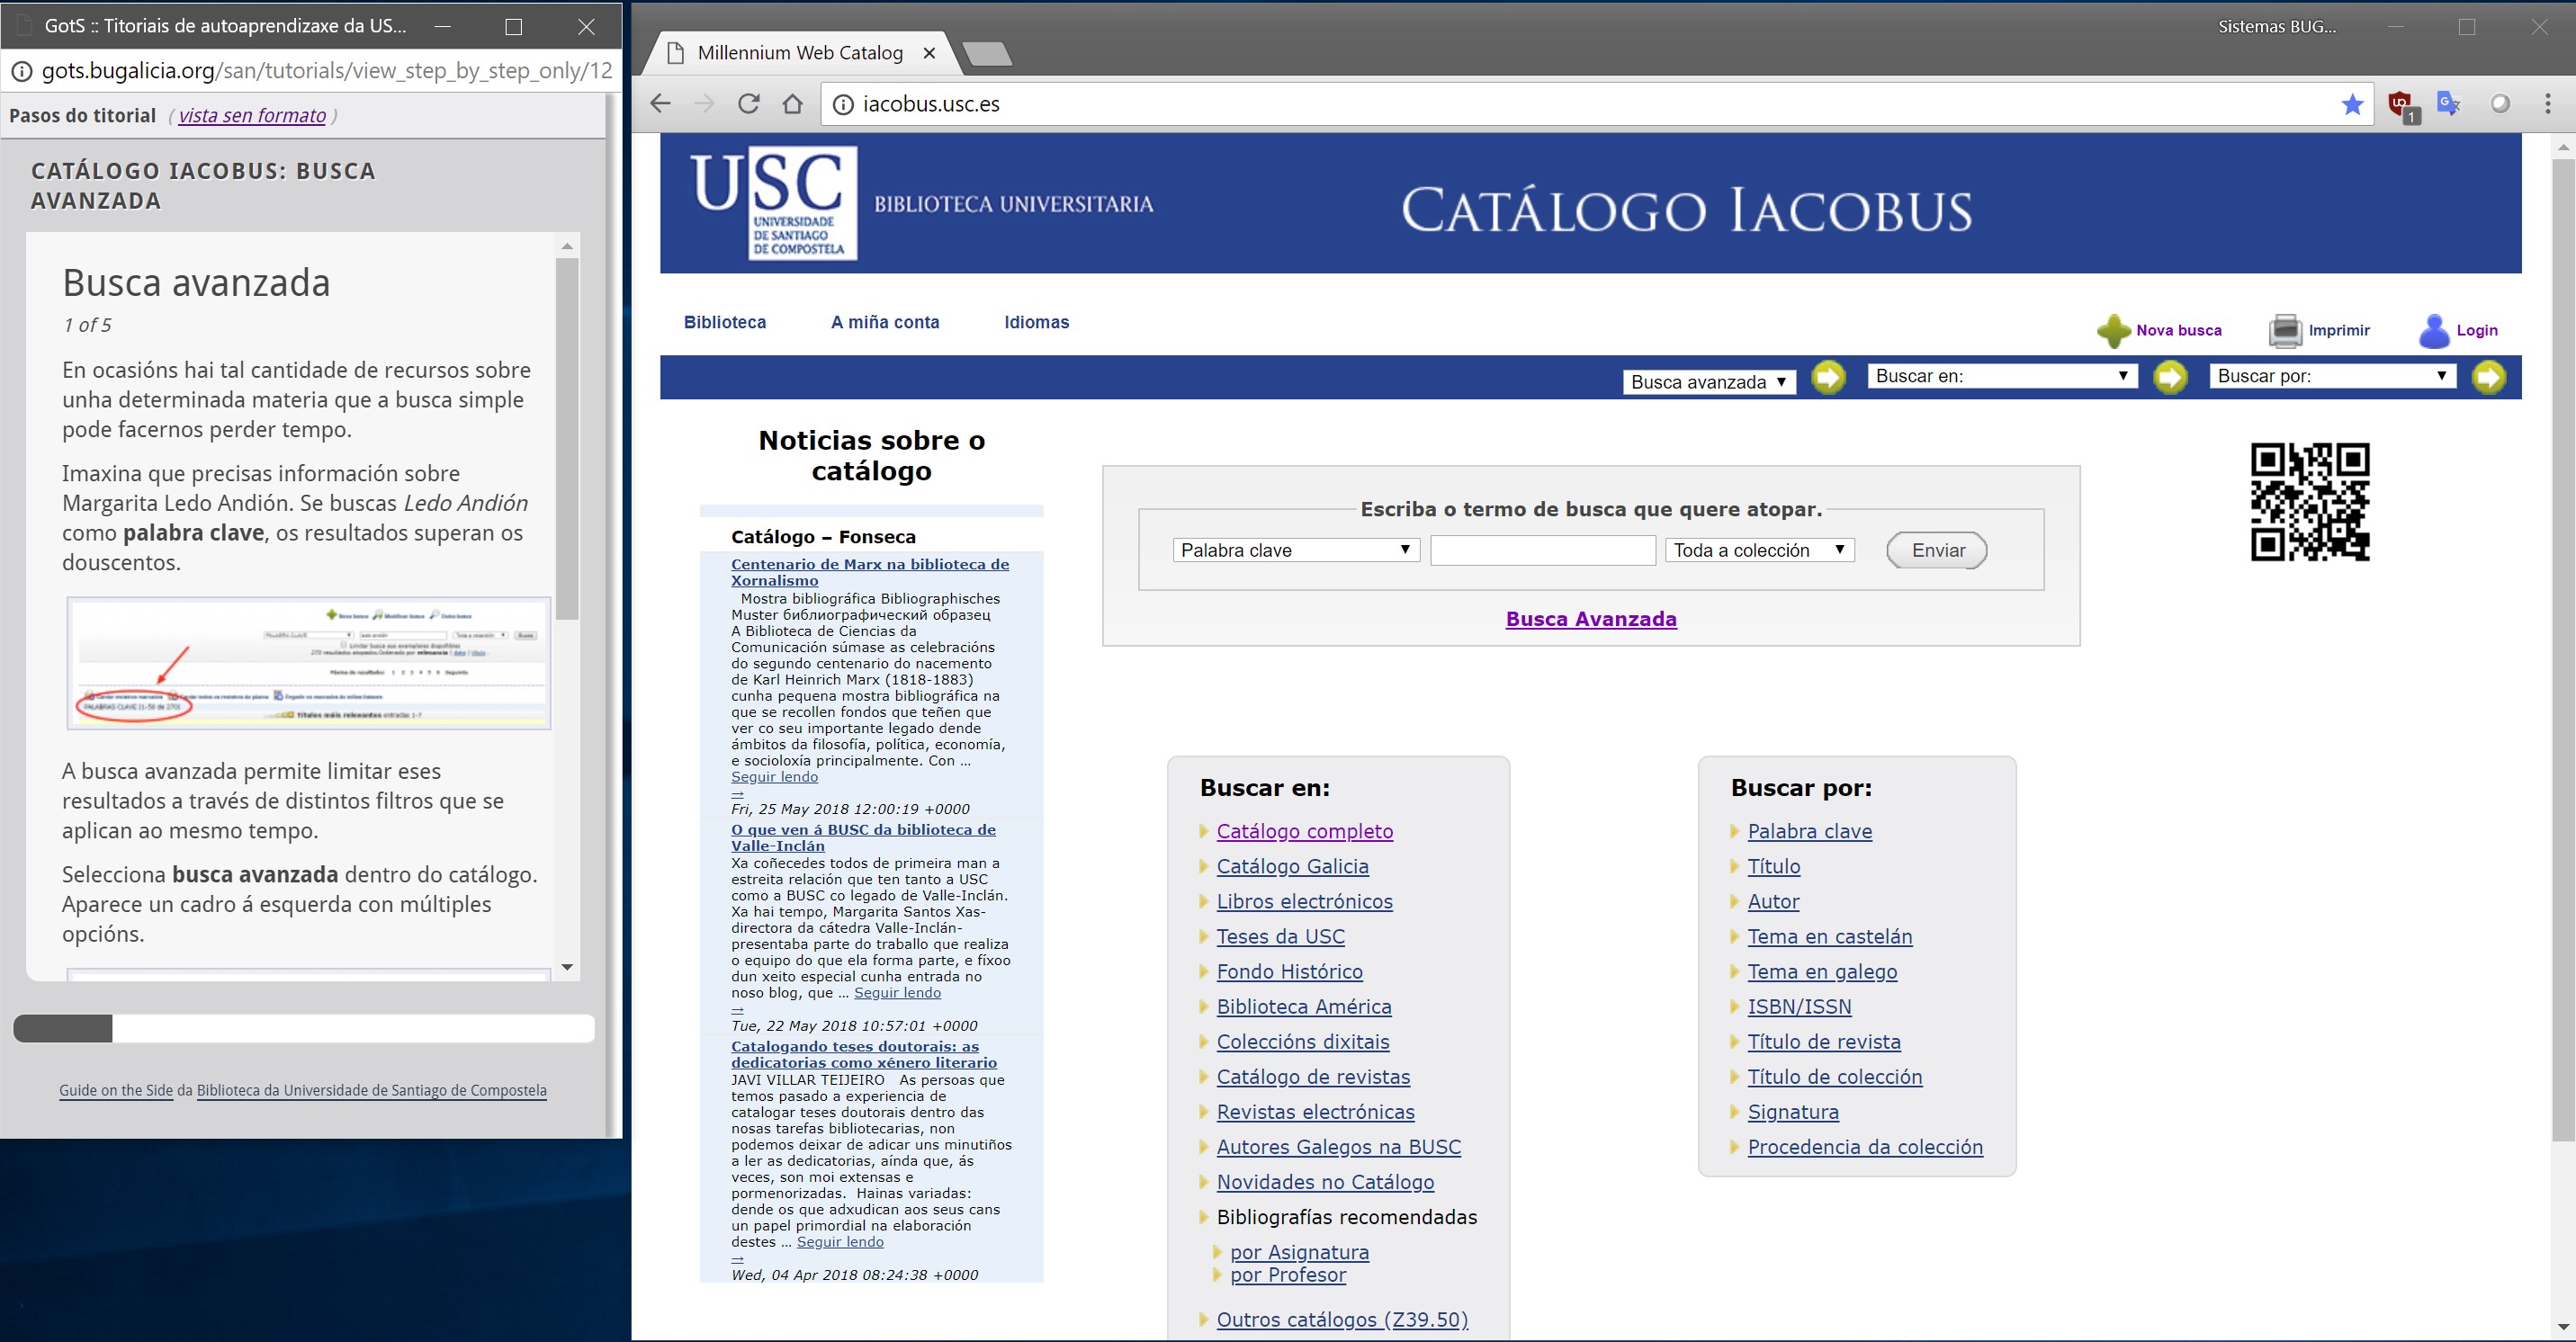
Task: Open Novidades no Catálogo link
Action: click(1325, 1182)
